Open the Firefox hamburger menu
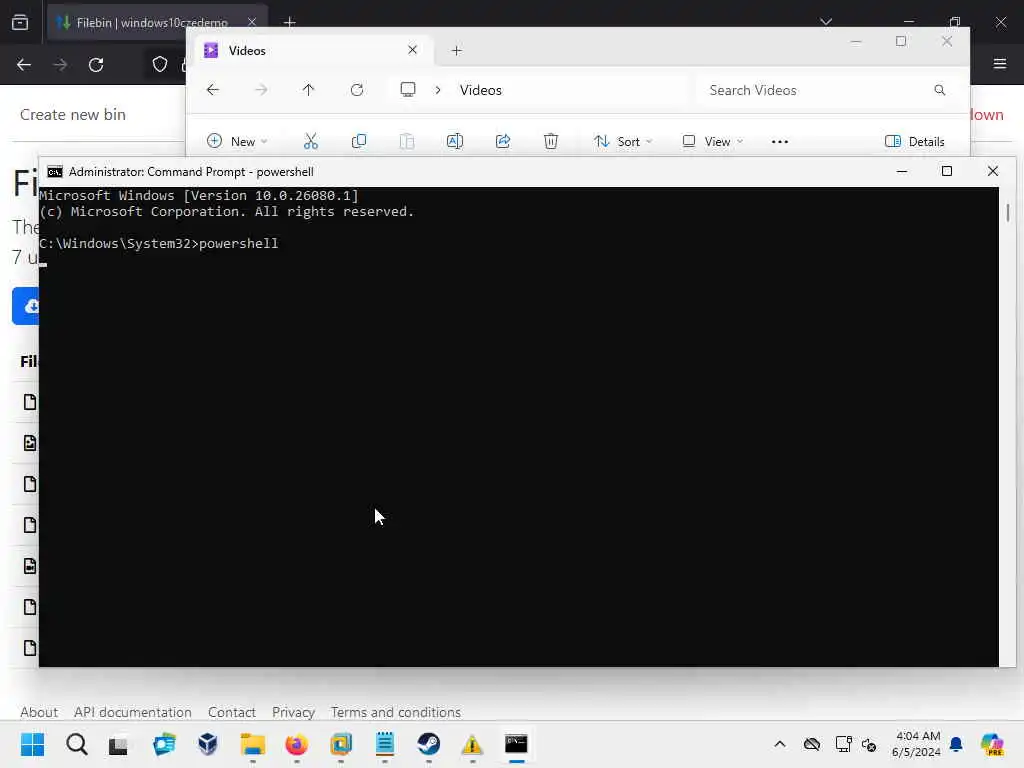1024x768 pixels. [x=999, y=63]
